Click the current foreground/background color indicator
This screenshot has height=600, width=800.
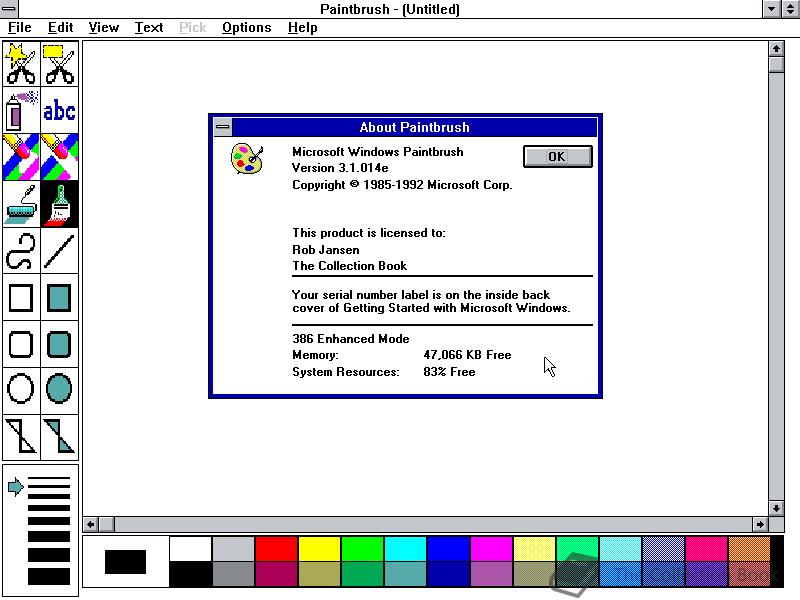(x=126, y=562)
